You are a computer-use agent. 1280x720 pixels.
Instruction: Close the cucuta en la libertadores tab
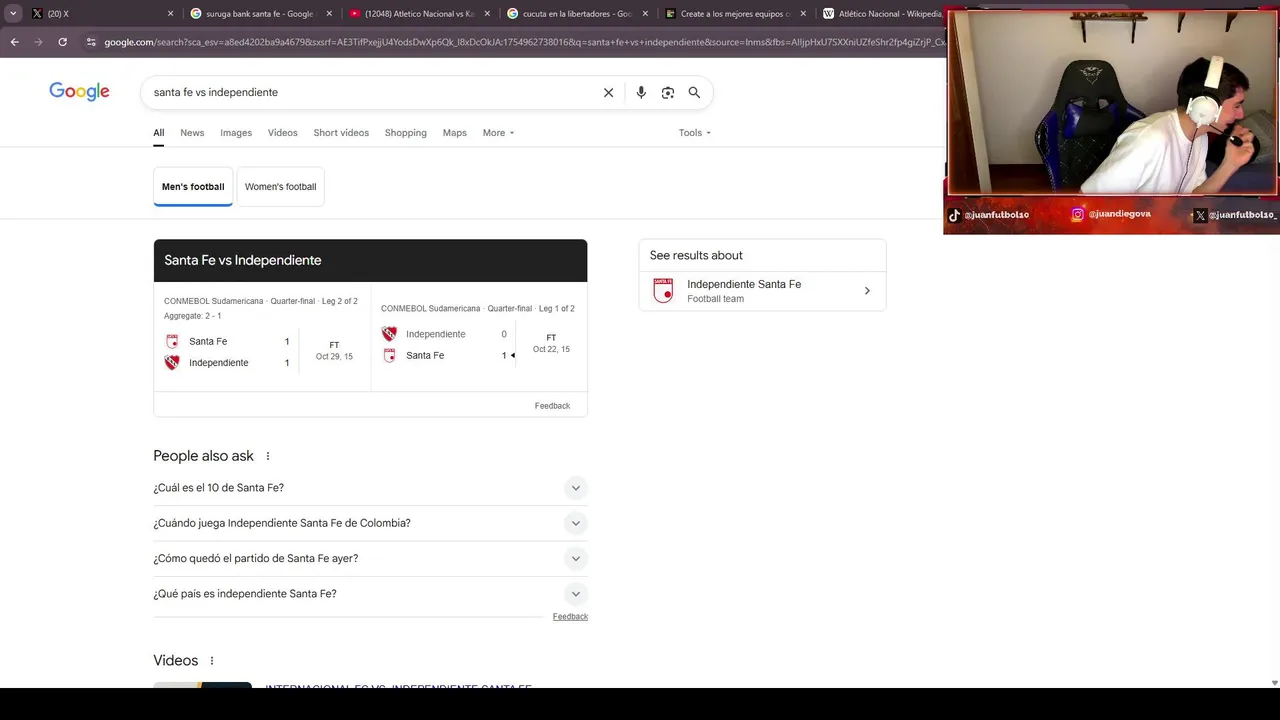coord(645,14)
